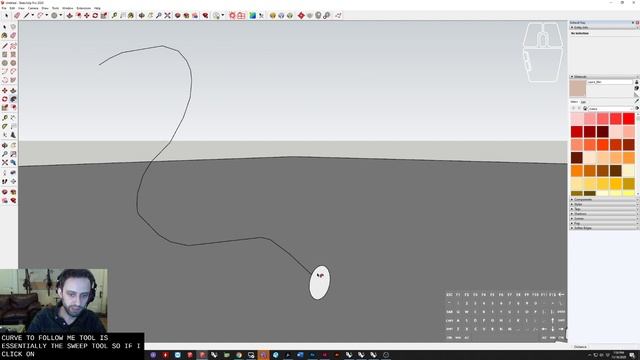Select the Polygon tool in left toolbar
This screenshot has height=360, width=640.
click(x=13, y=63)
